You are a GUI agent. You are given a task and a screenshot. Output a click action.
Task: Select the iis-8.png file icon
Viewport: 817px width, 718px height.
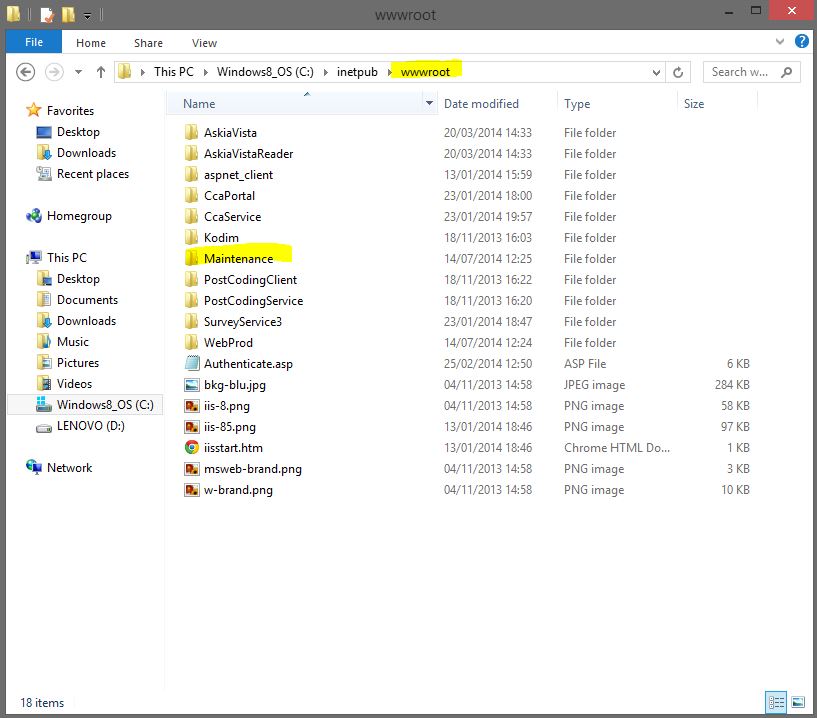coord(192,405)
